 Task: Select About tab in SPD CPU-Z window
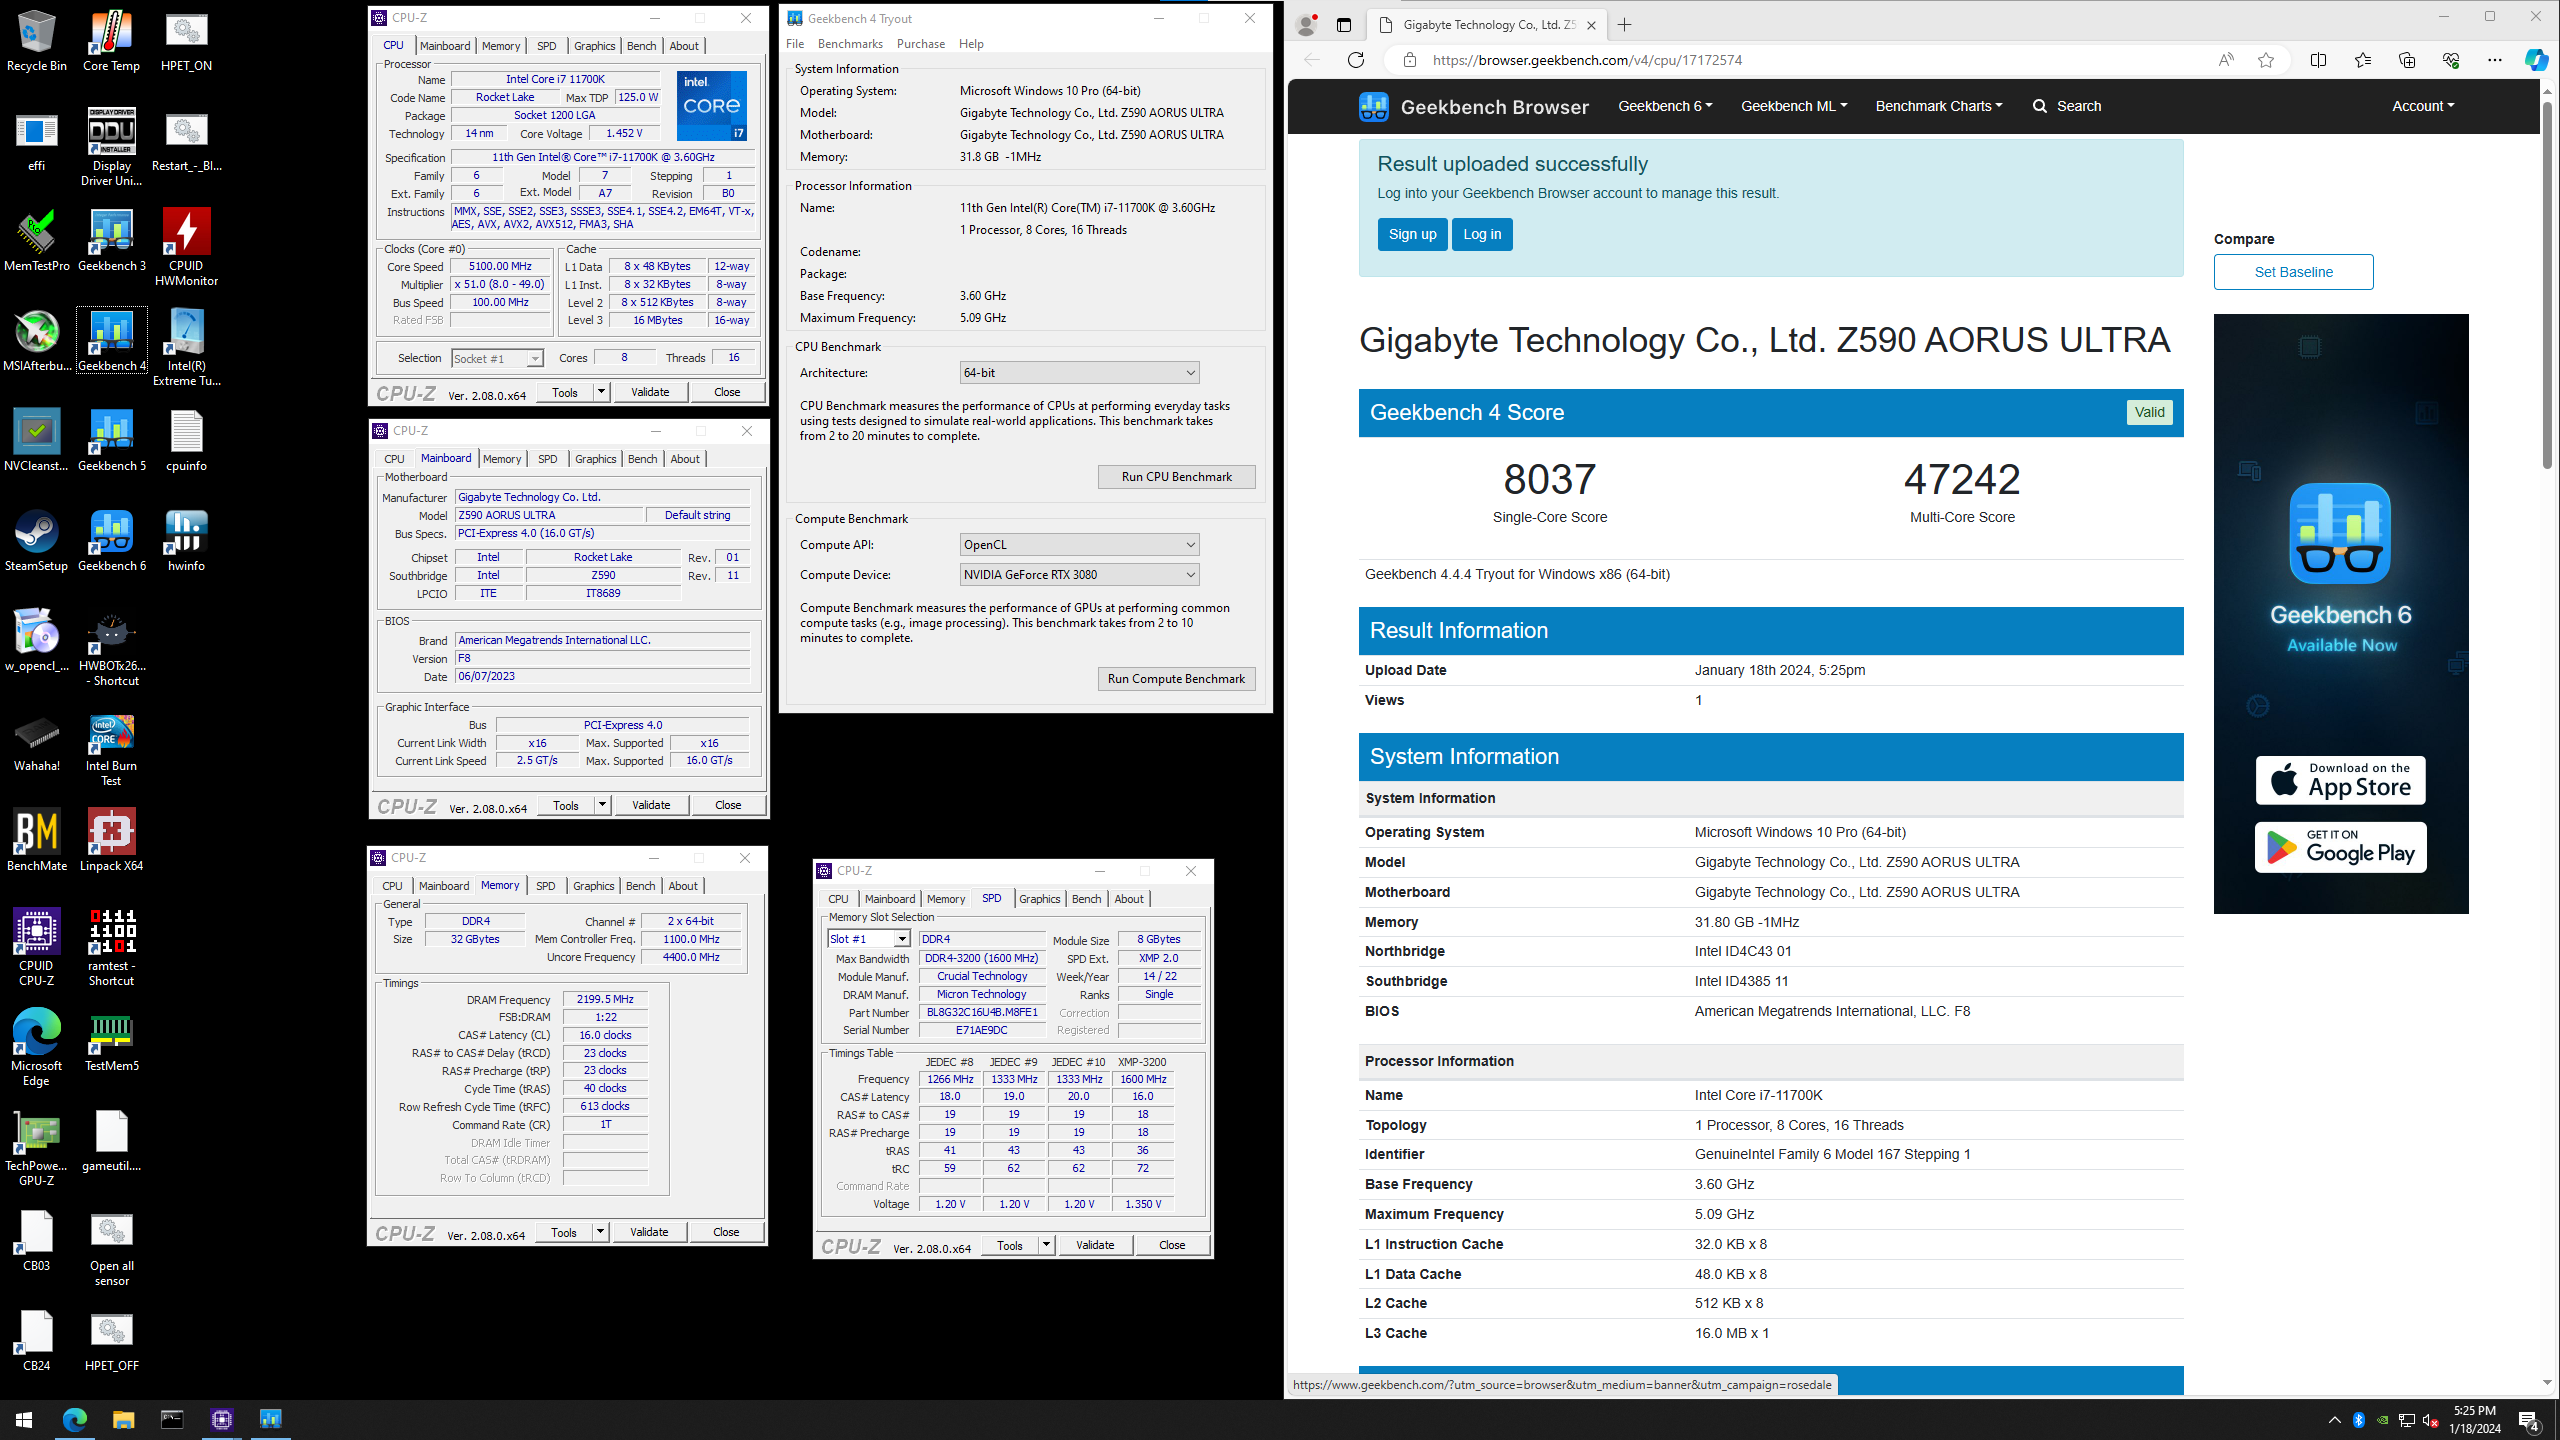point(1128,899)
